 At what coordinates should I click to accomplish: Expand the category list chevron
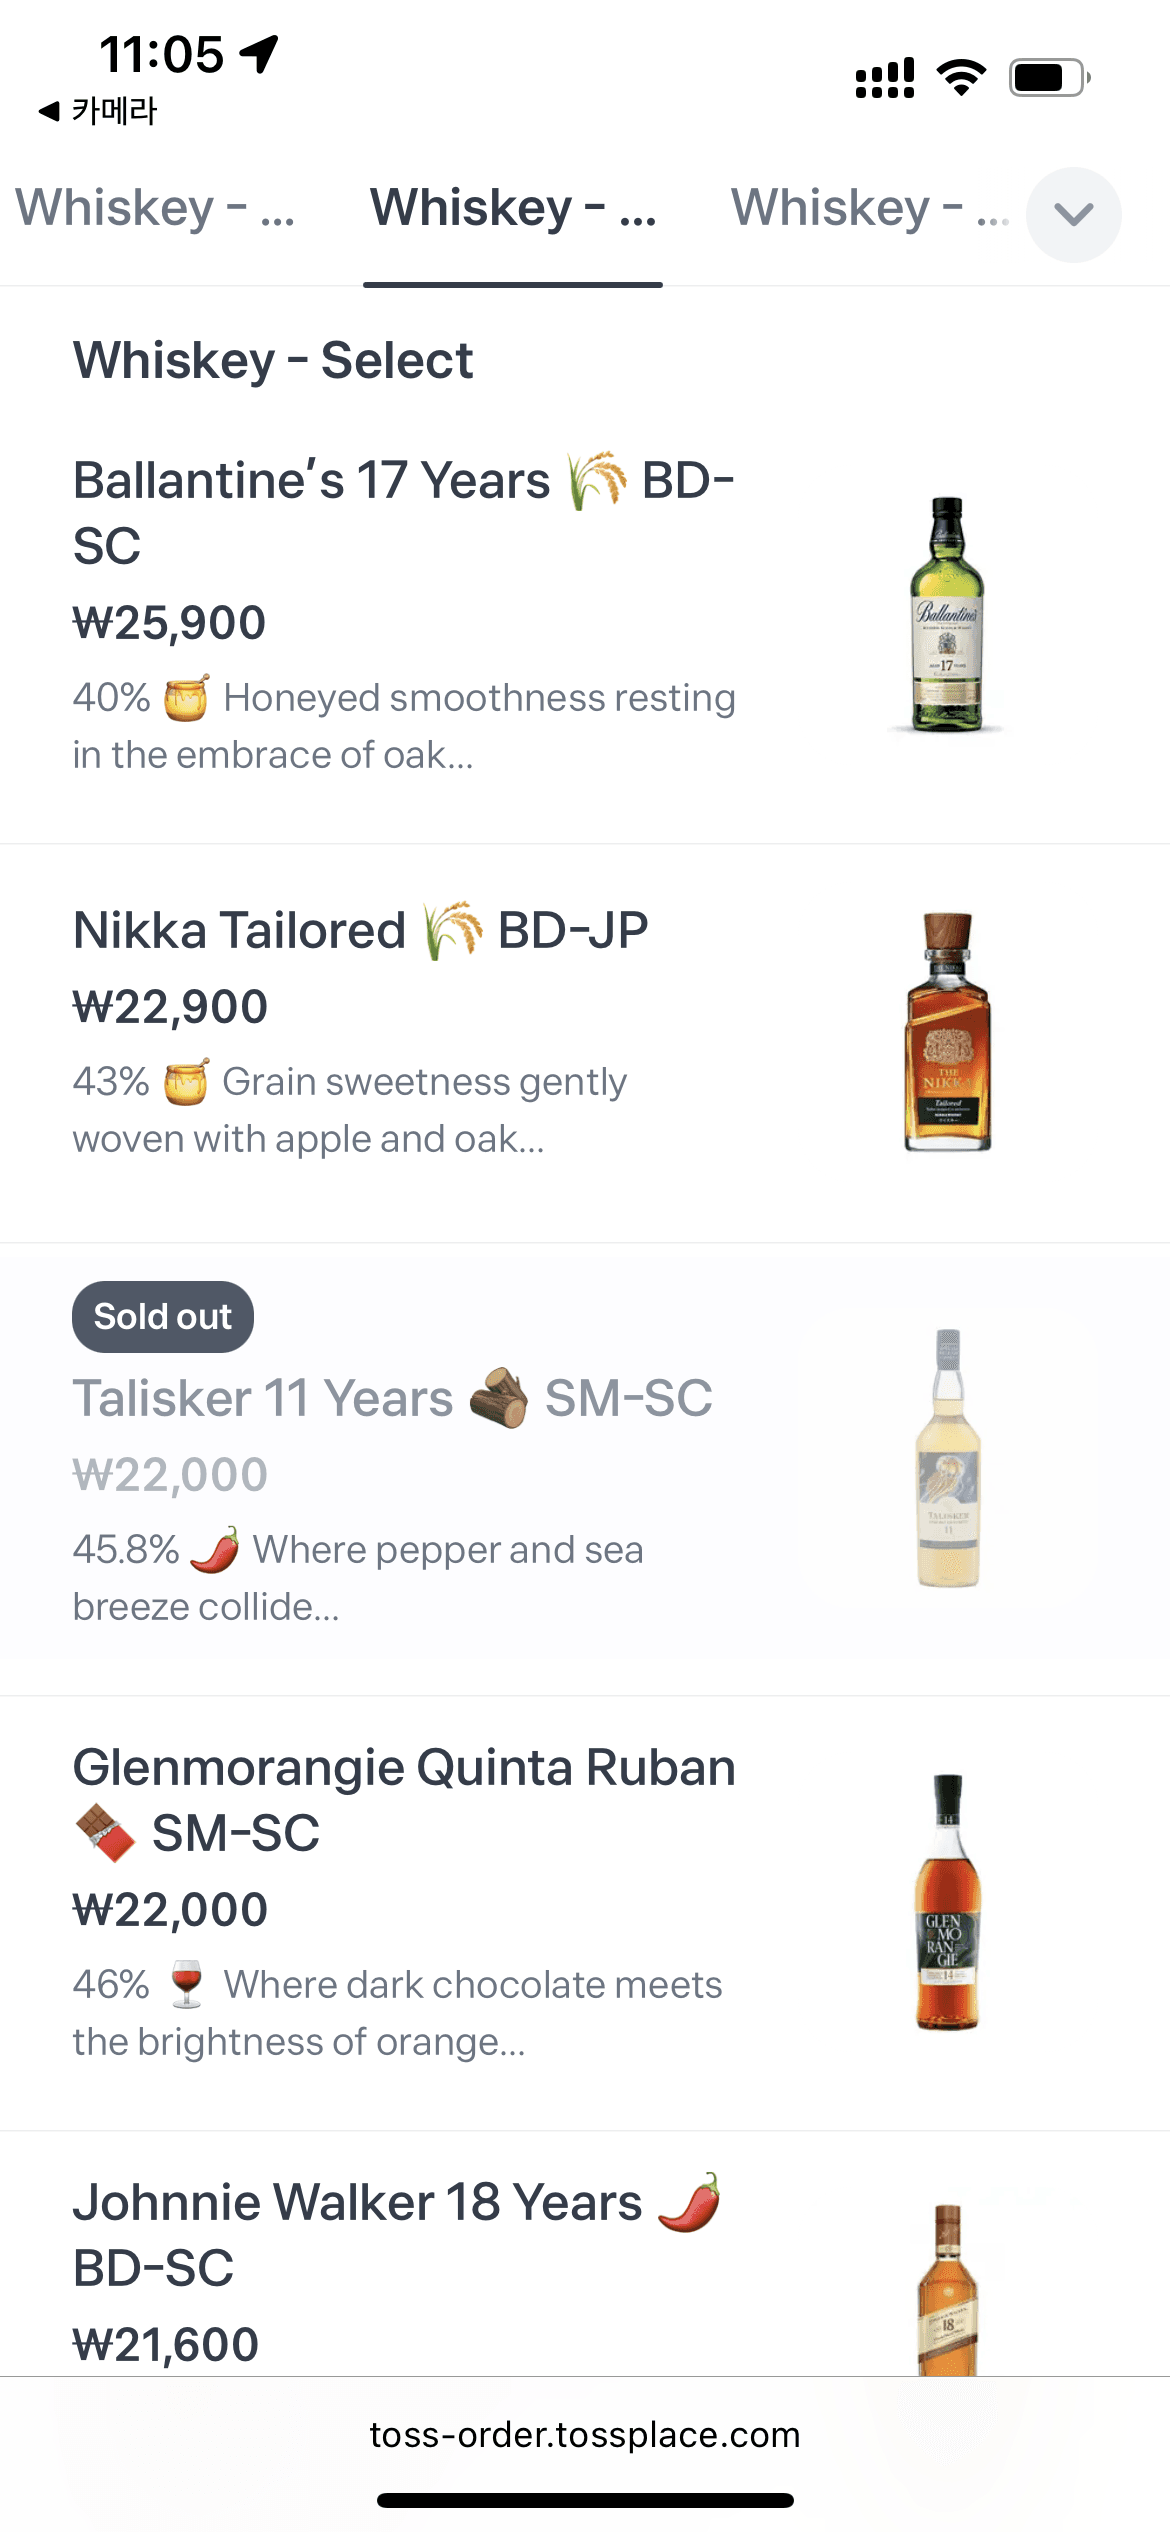pos(1073,214)
